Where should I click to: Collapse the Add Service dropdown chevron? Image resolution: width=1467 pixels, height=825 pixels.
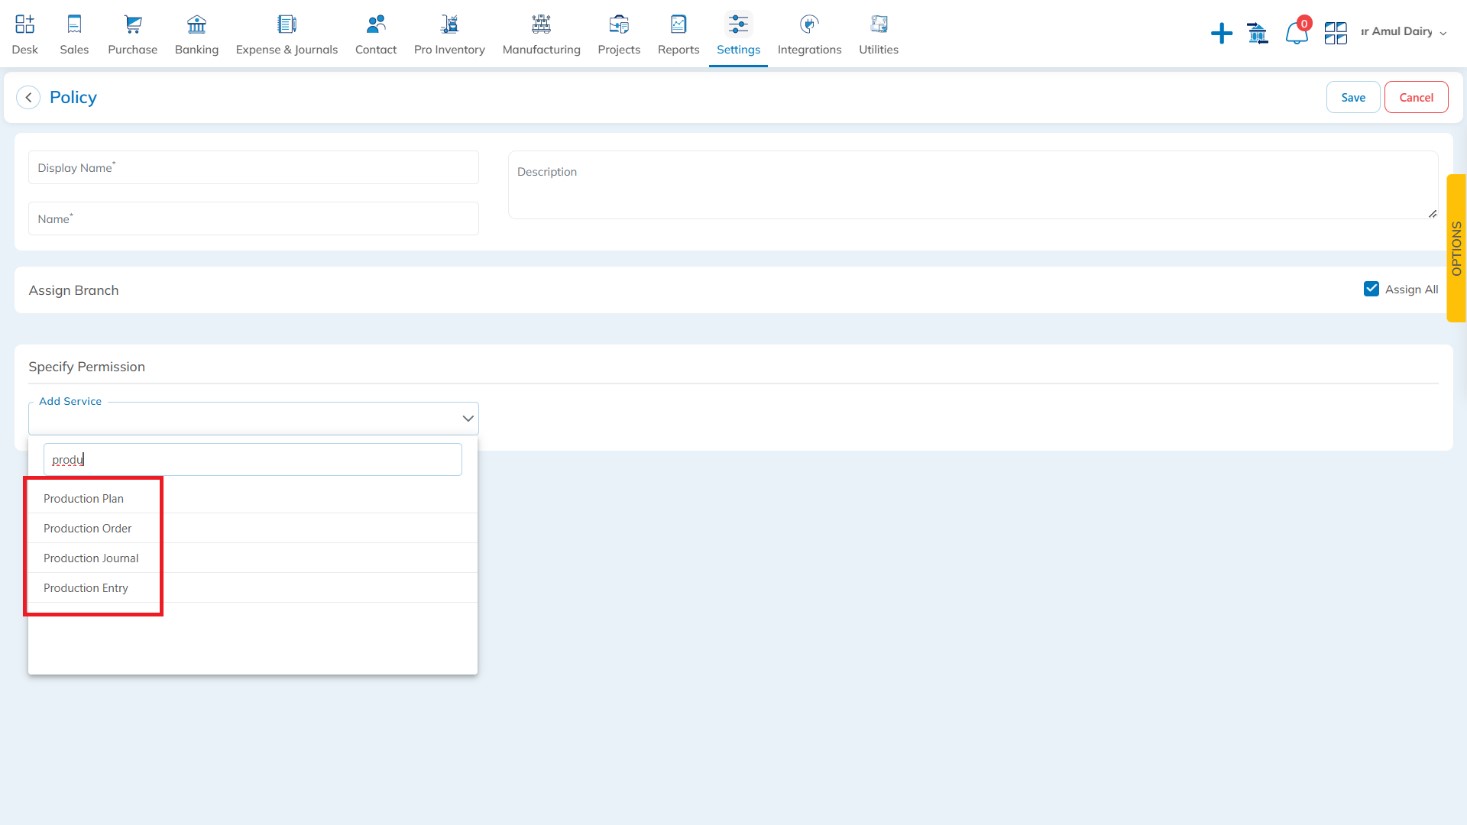click(x=467, y=418)
